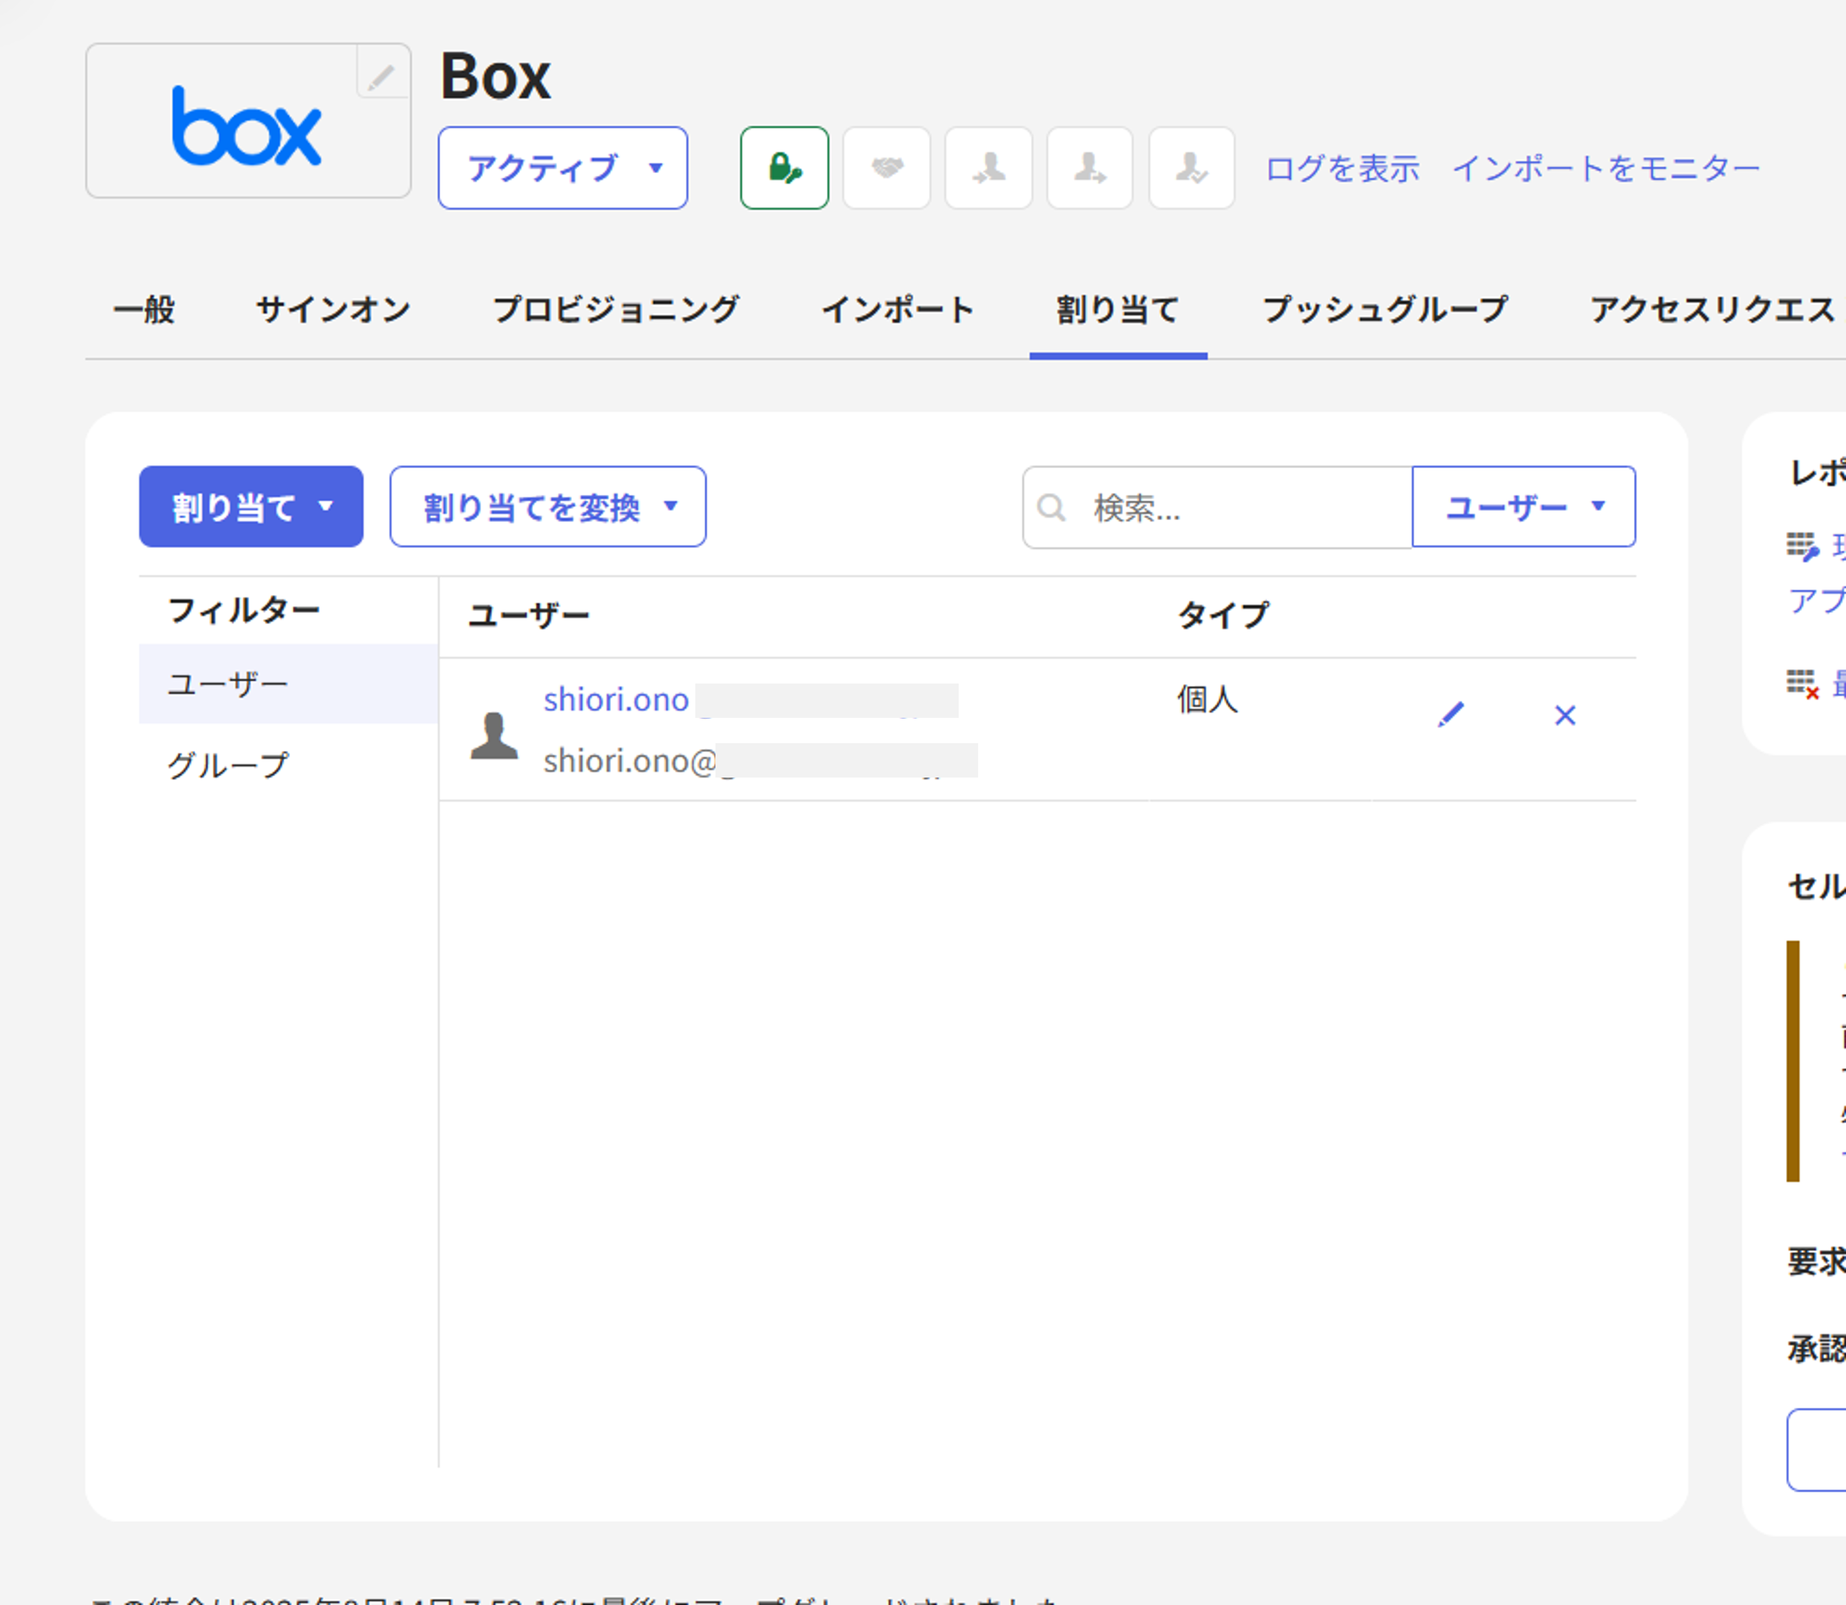This screenshot has height=1605, width=1846.
Task: Switch to the プロビジョニング tab
Action: (x=615, y=310)
